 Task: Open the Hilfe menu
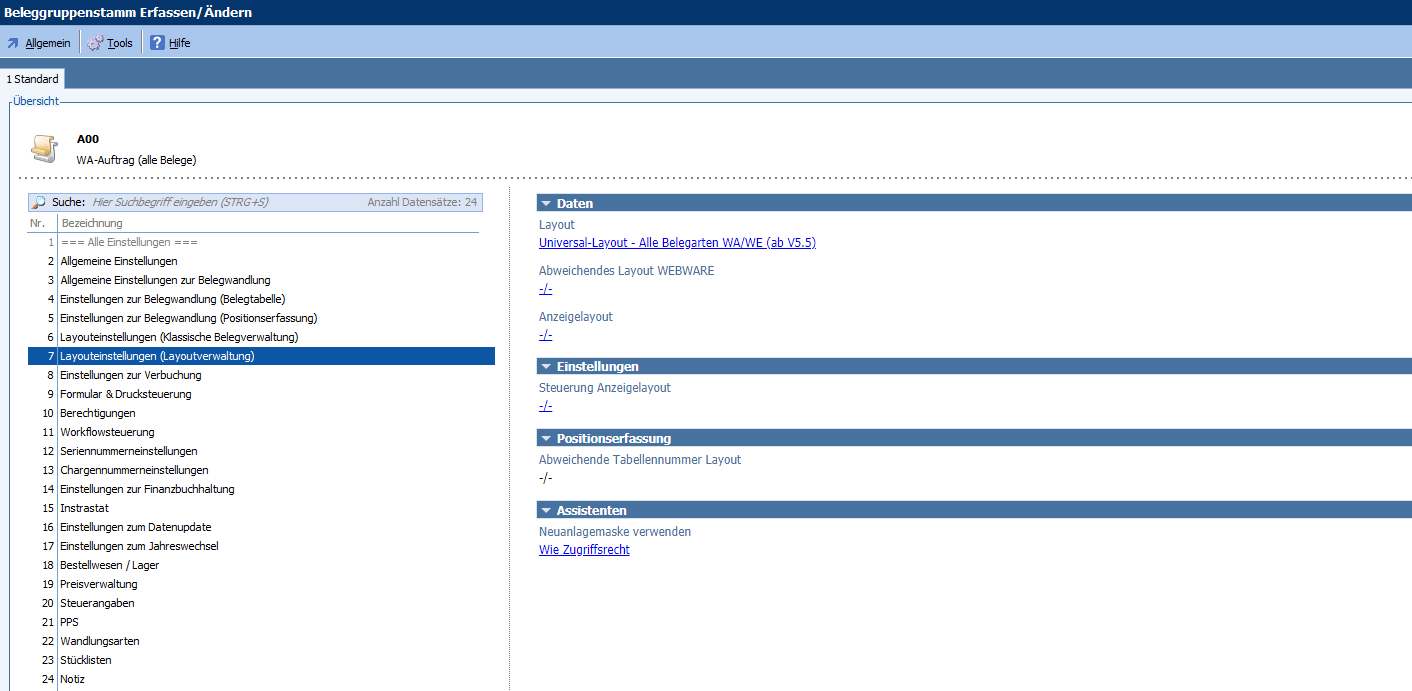pos(179,43)
